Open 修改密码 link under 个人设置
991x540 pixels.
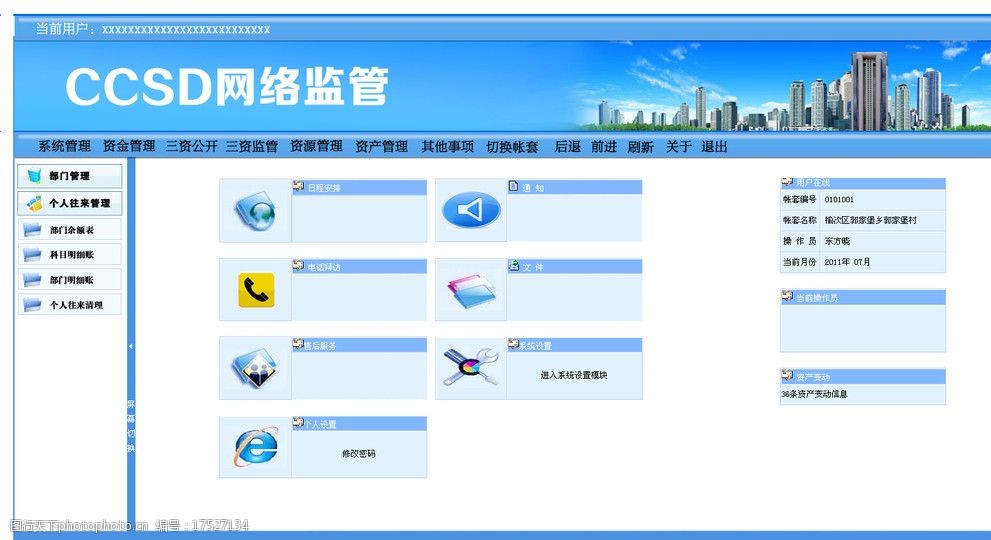click(358, 453)
